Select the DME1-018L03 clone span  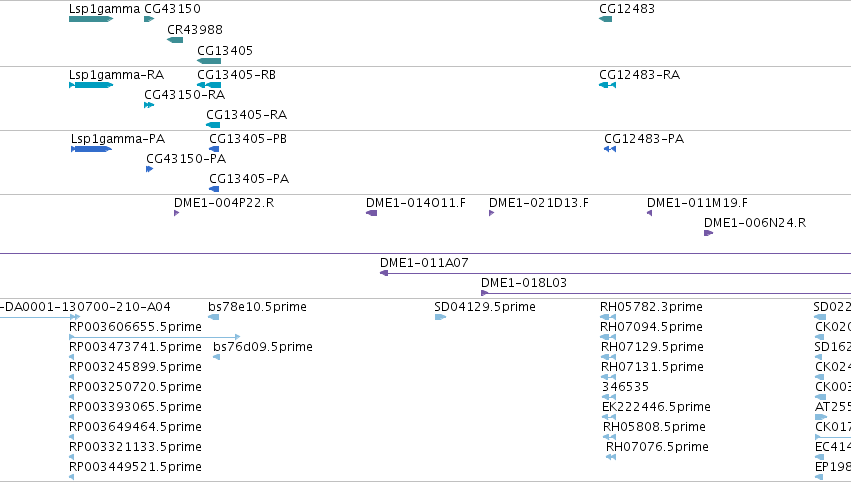(666, 293)
